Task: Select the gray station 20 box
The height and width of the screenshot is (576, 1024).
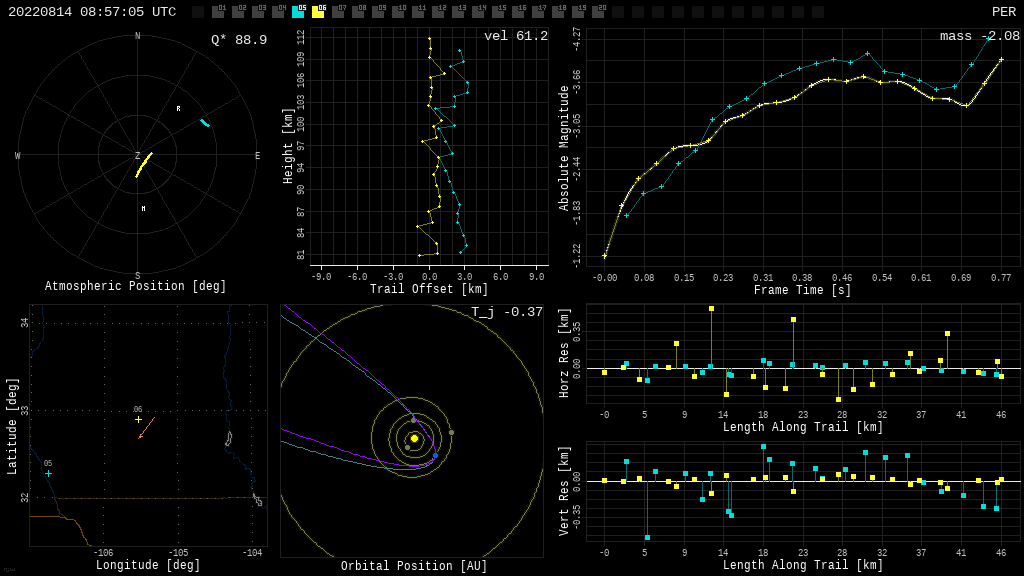Action: [598, 12]
